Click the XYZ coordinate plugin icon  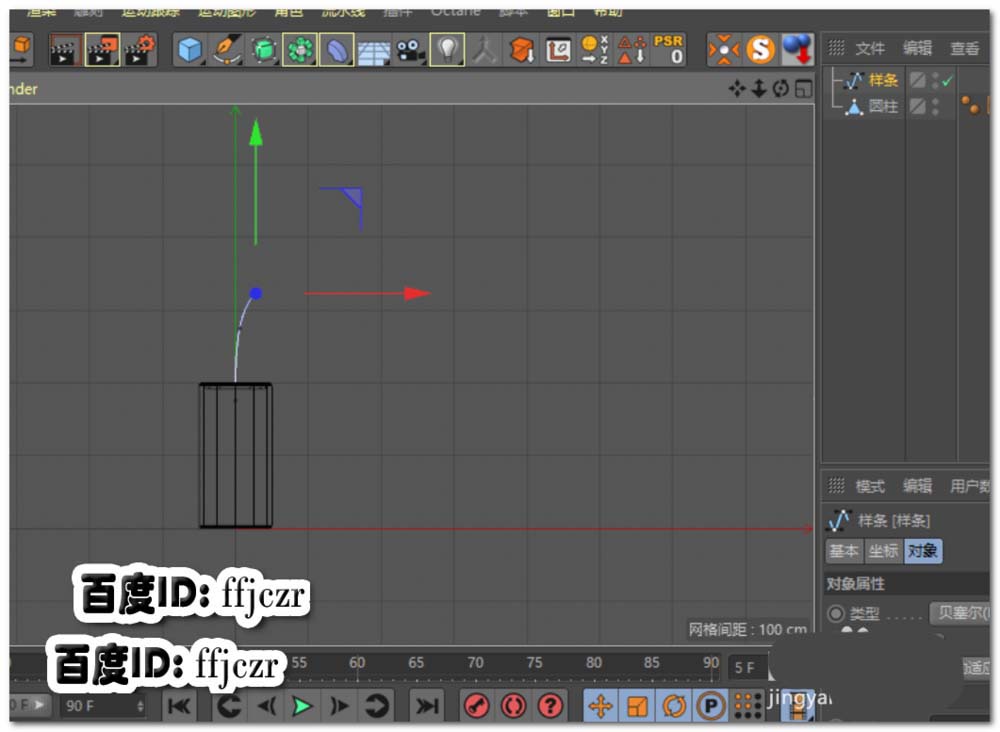click(x=594, y=50)
